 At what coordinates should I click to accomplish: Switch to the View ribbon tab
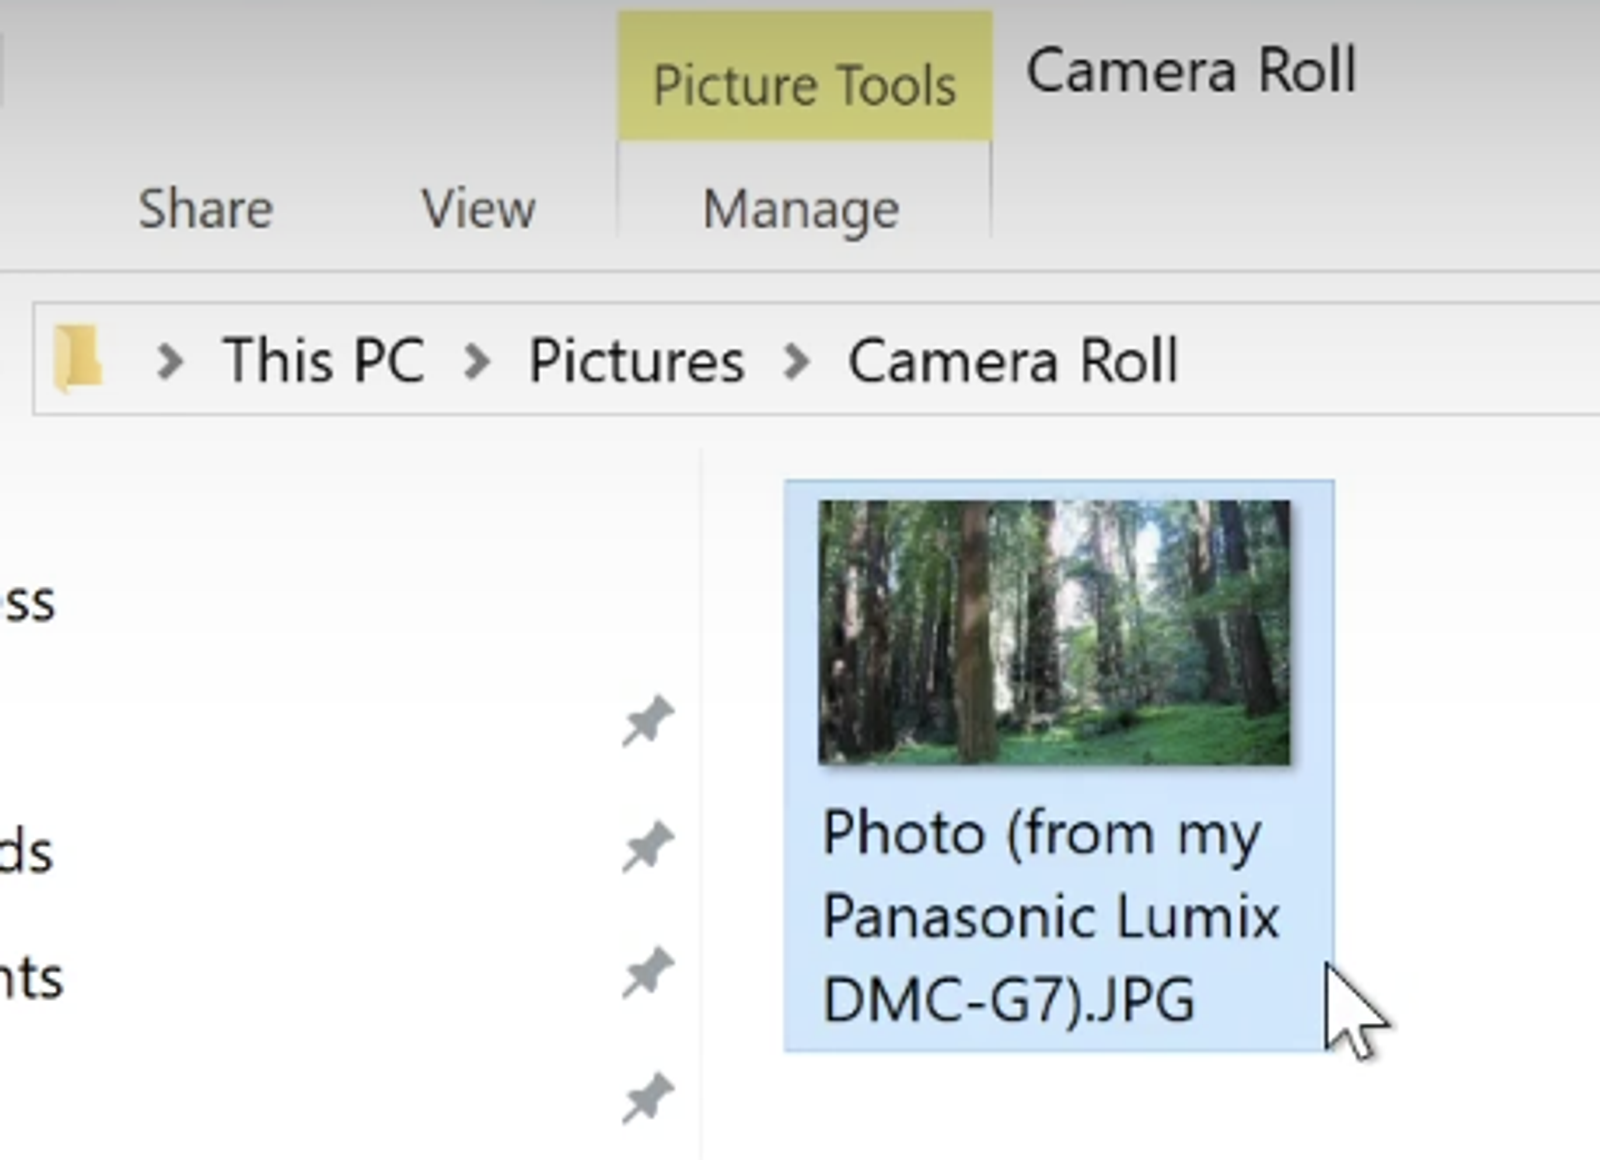tap(478, 209)
